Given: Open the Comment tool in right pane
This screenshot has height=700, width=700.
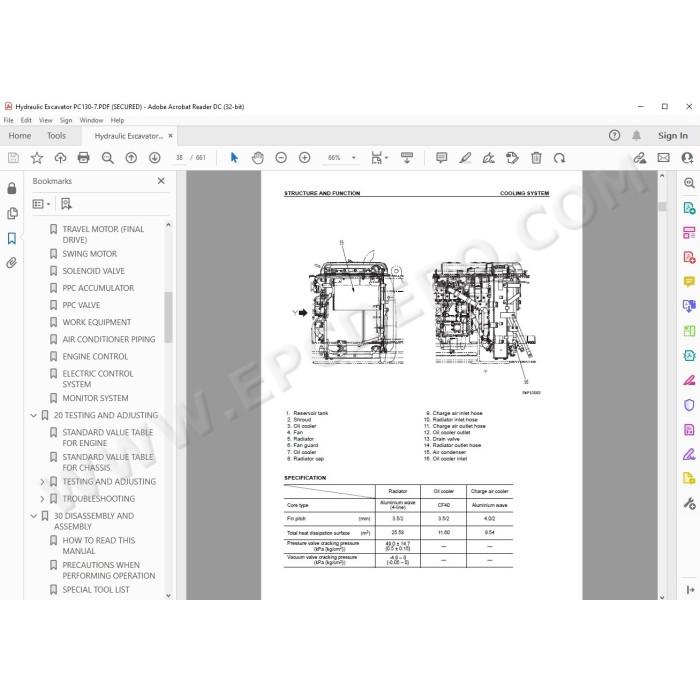Looking at the screenshot, I should pos(689,282).
